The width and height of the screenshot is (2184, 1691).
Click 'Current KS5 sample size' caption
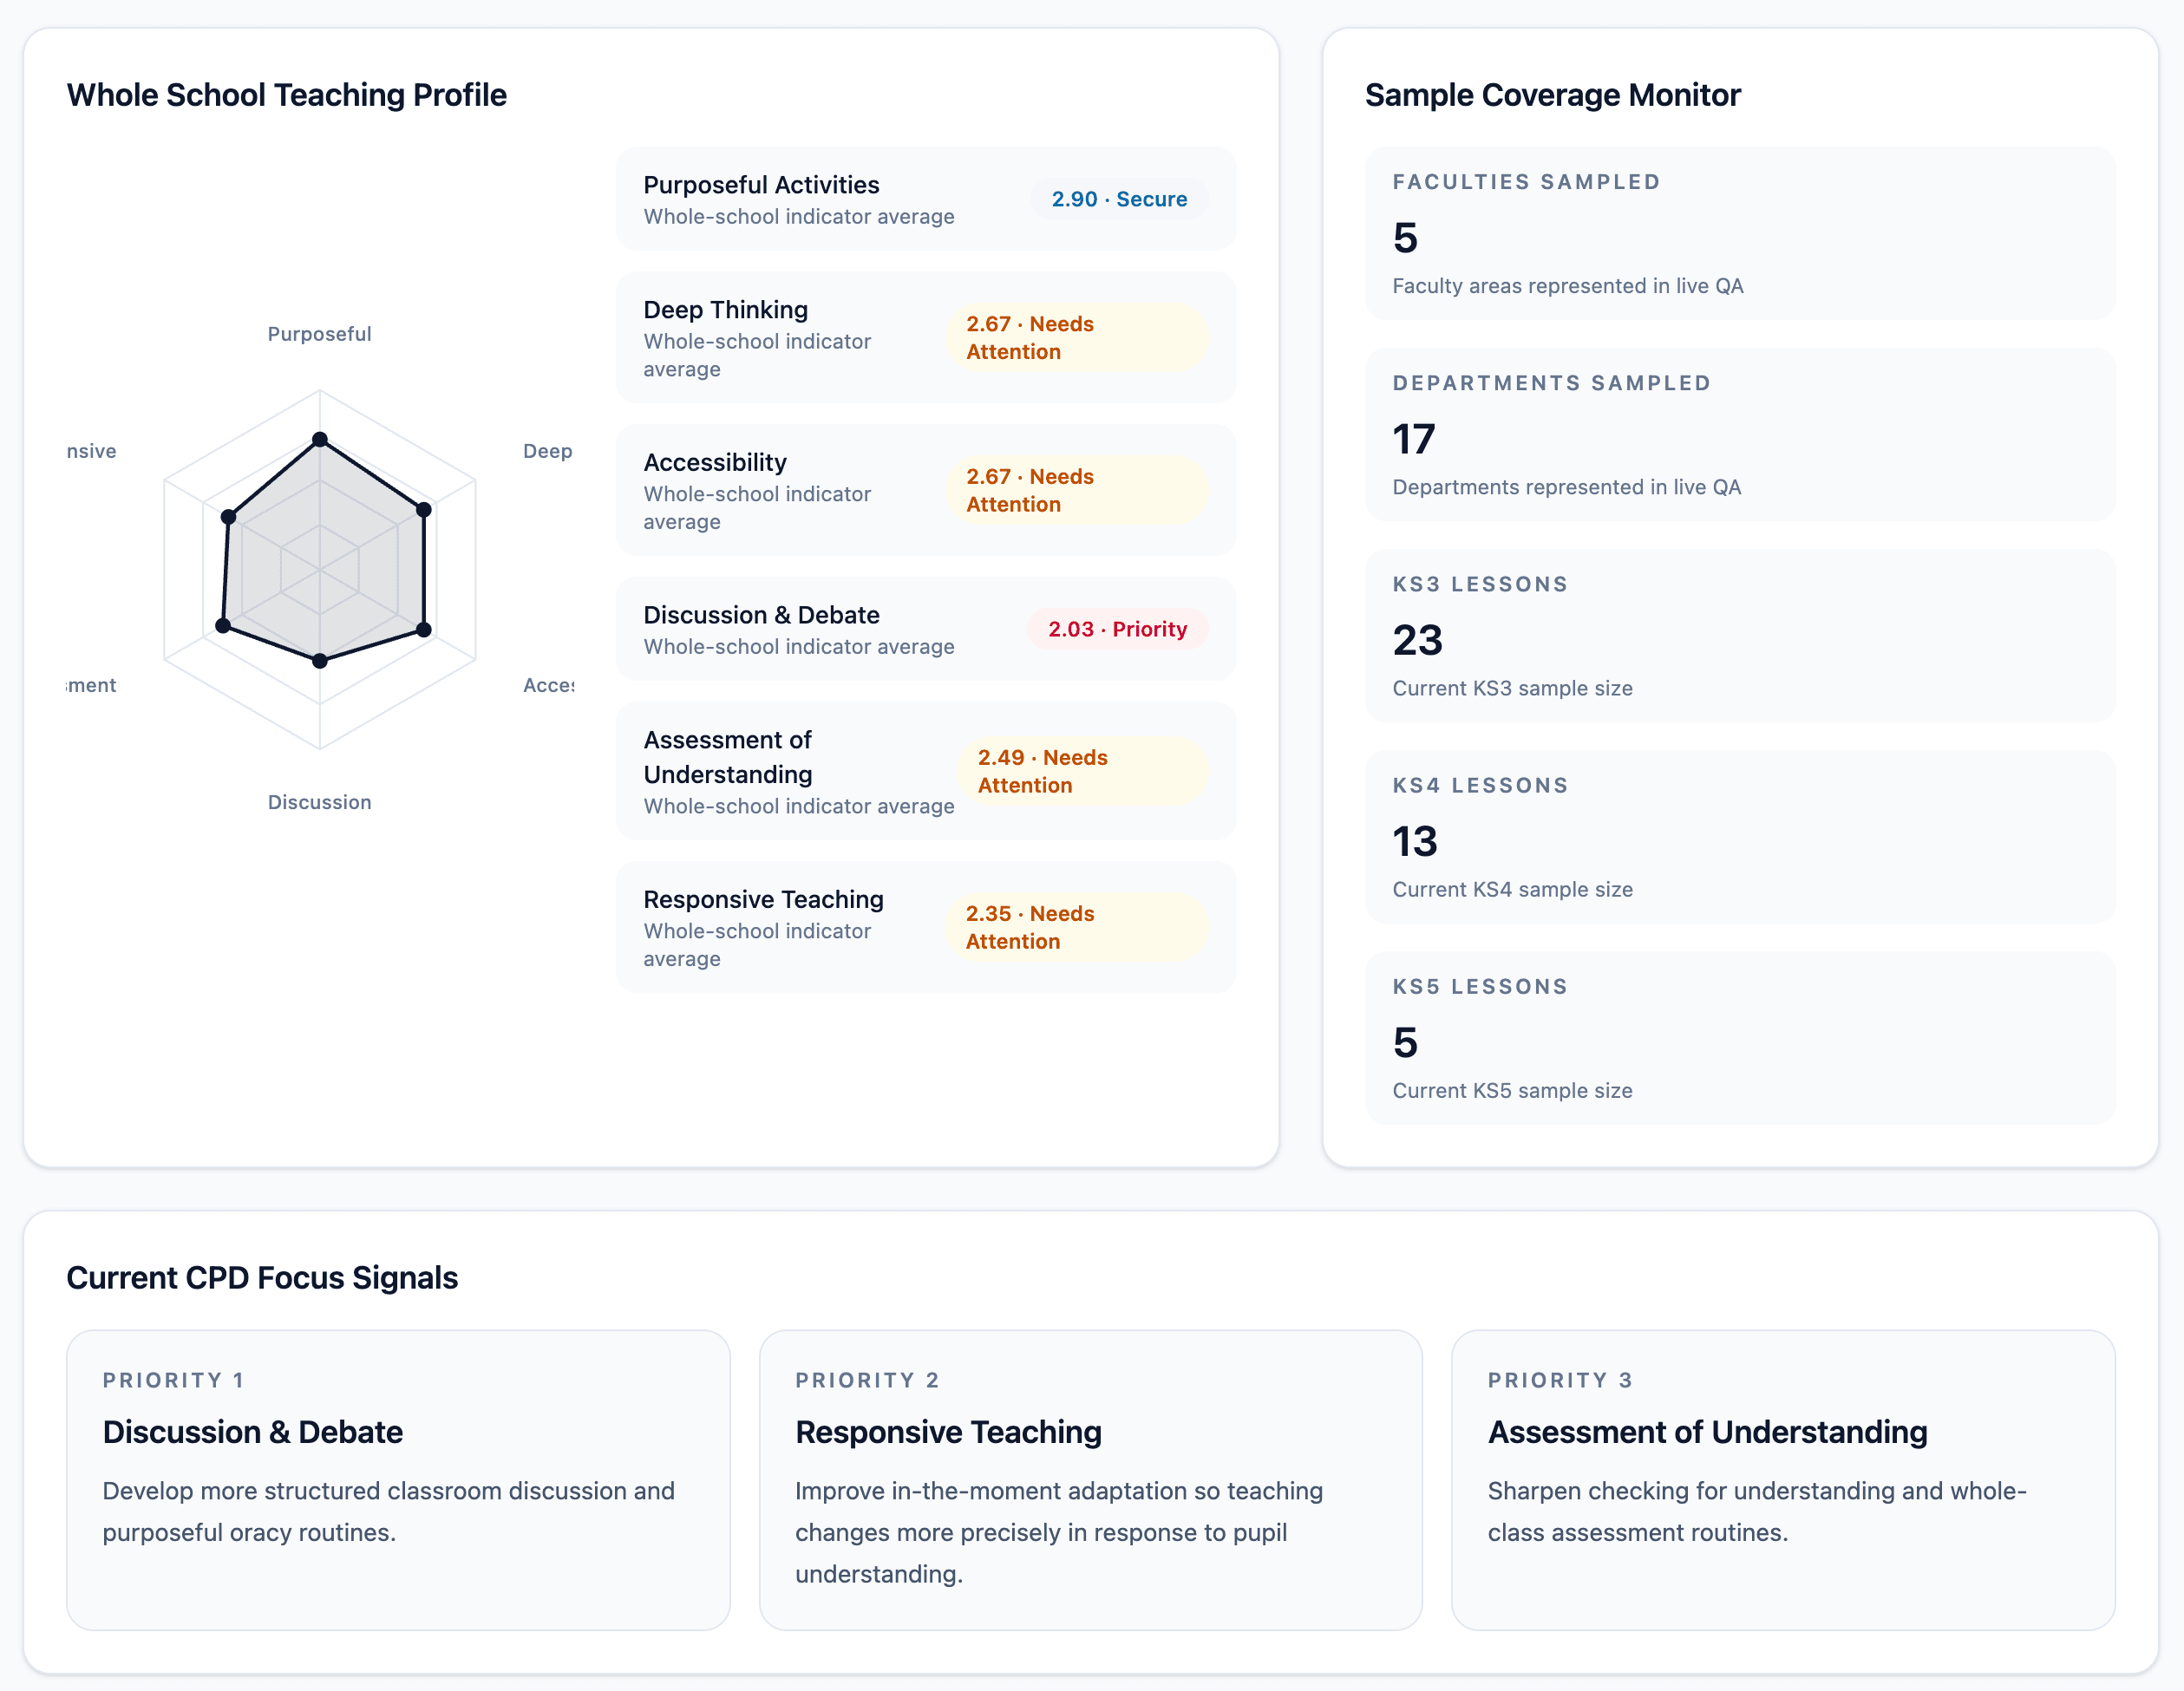coord(1512,1090)
